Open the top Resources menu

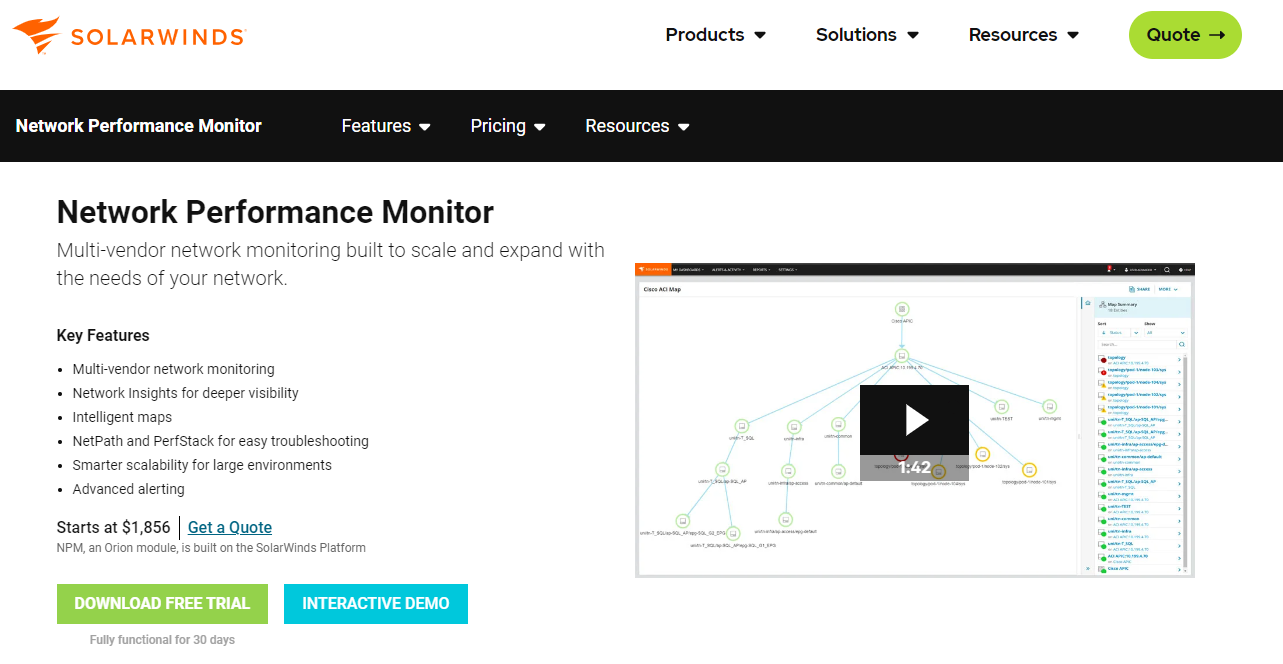pyautogui.click(x=1024, y=35)
